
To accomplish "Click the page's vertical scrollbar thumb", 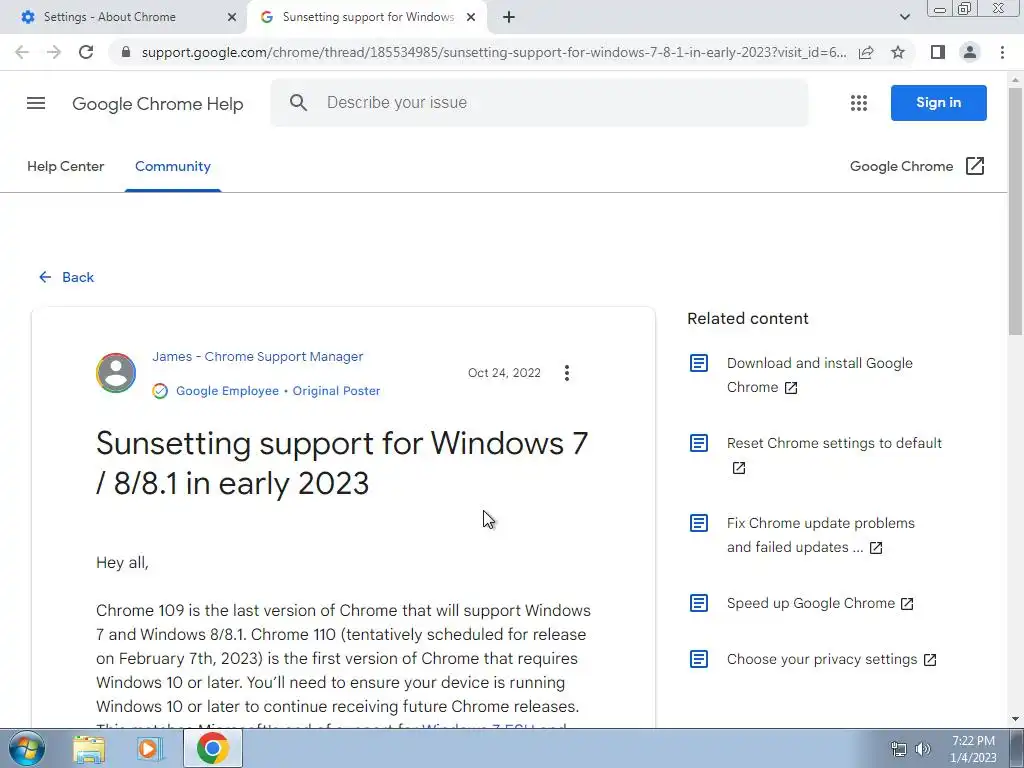I will [1016, 212].
